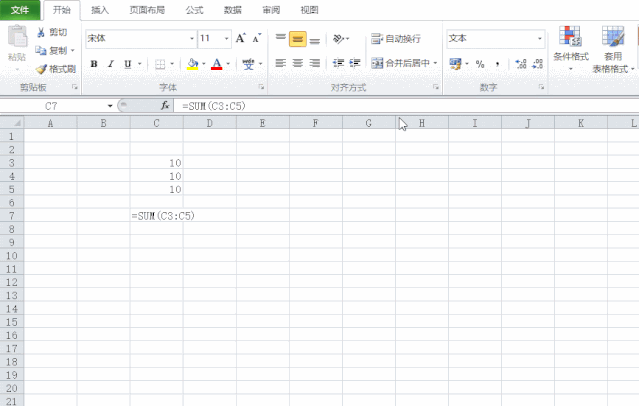
Task: Switch to the 数据 (Data) tab
Action: pyautogui.click(x=233, y=10)
